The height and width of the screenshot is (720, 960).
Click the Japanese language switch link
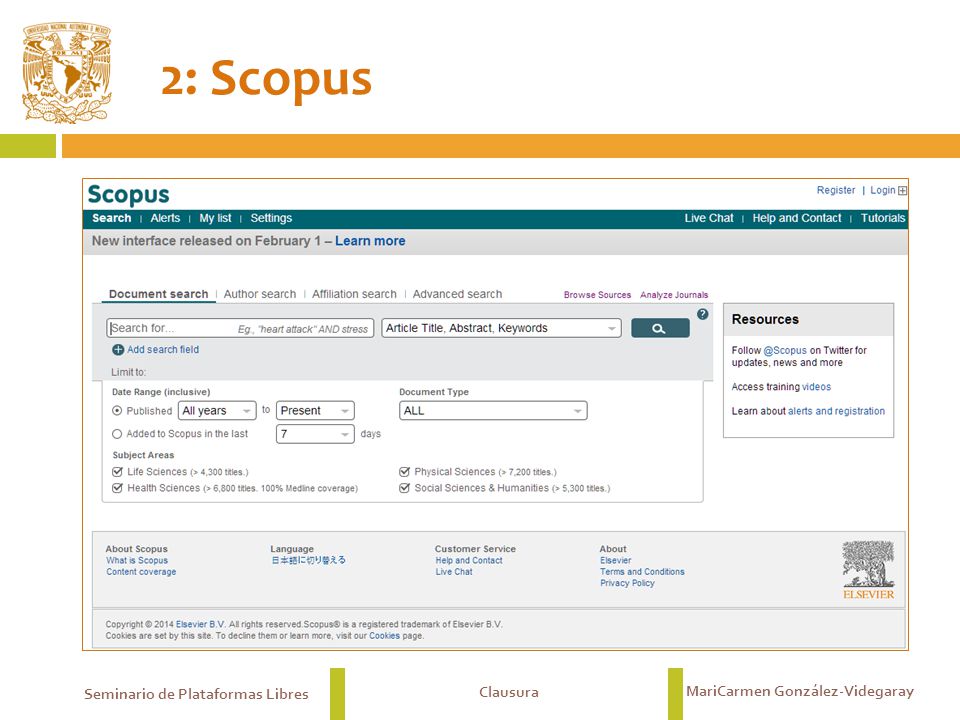309,560
